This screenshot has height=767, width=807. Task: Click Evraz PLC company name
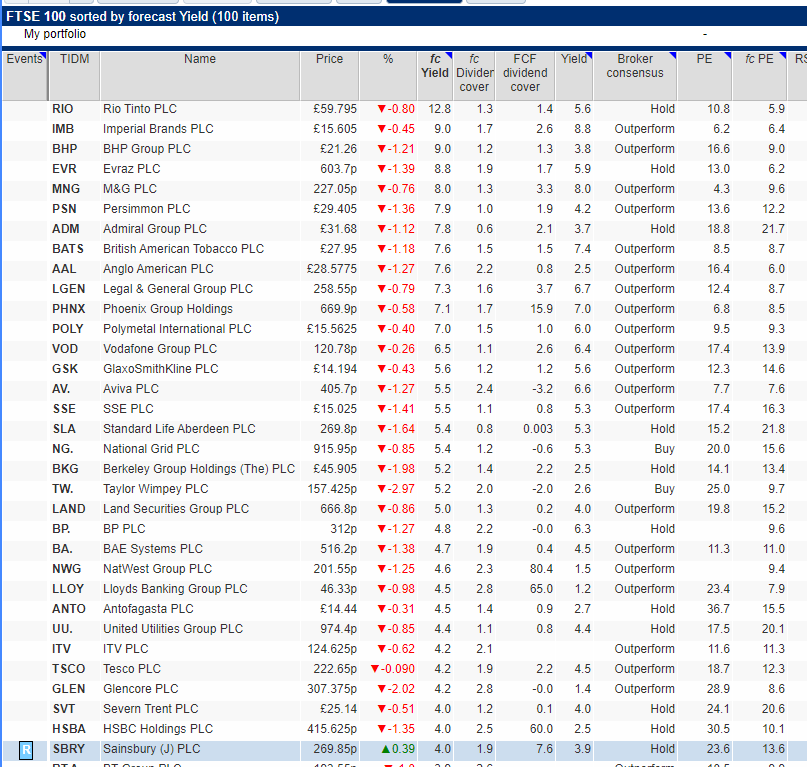tap(132, 169)
